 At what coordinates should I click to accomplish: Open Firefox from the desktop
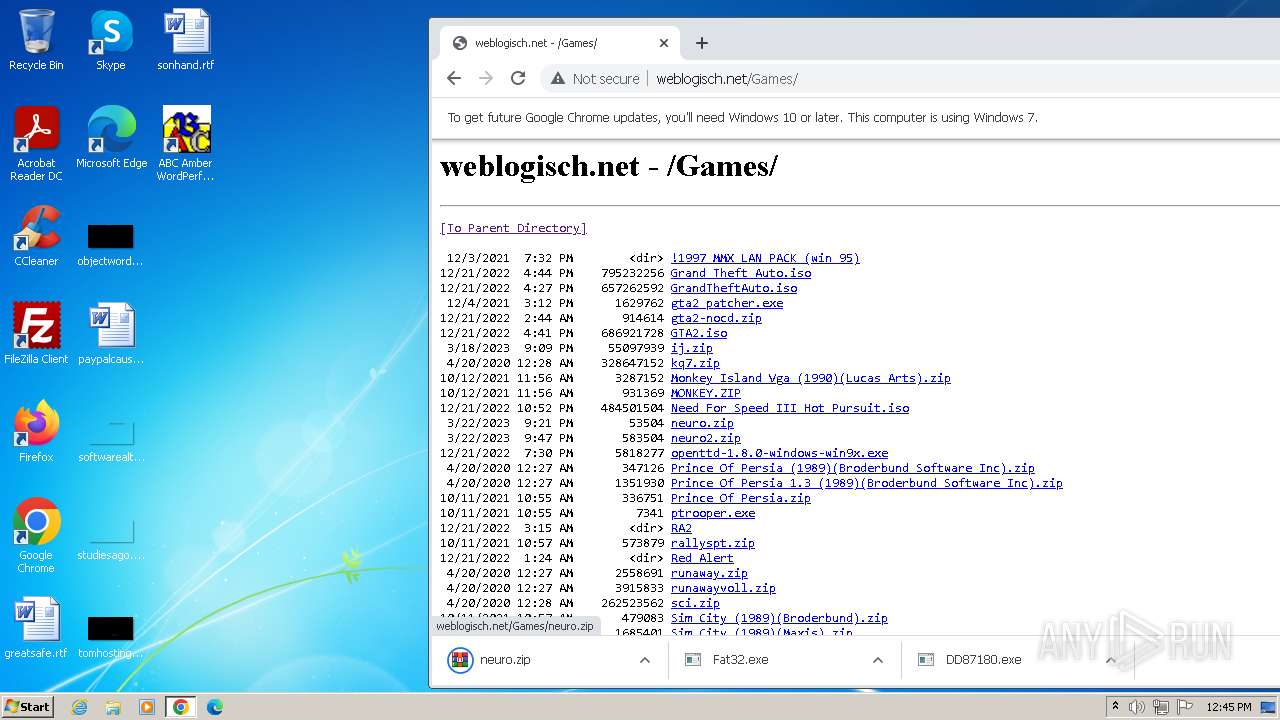[36, 431]
